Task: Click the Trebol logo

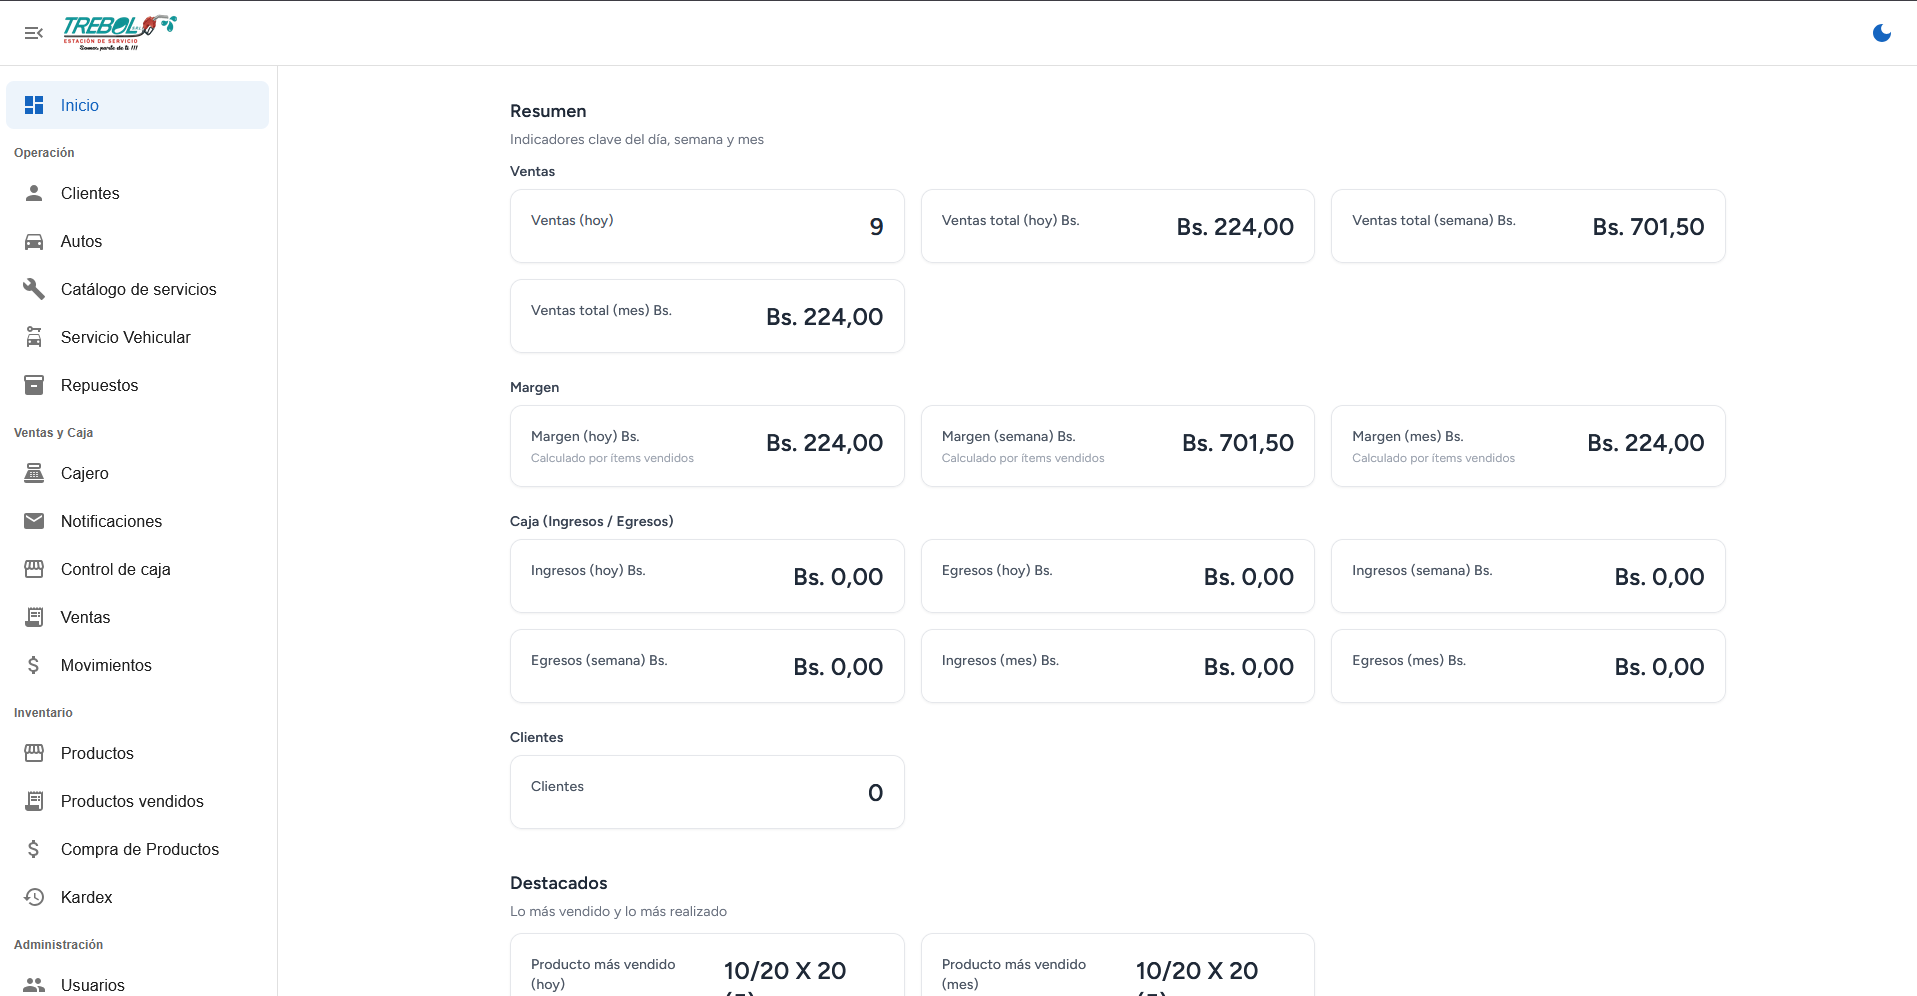Action: tap(119, 30)
